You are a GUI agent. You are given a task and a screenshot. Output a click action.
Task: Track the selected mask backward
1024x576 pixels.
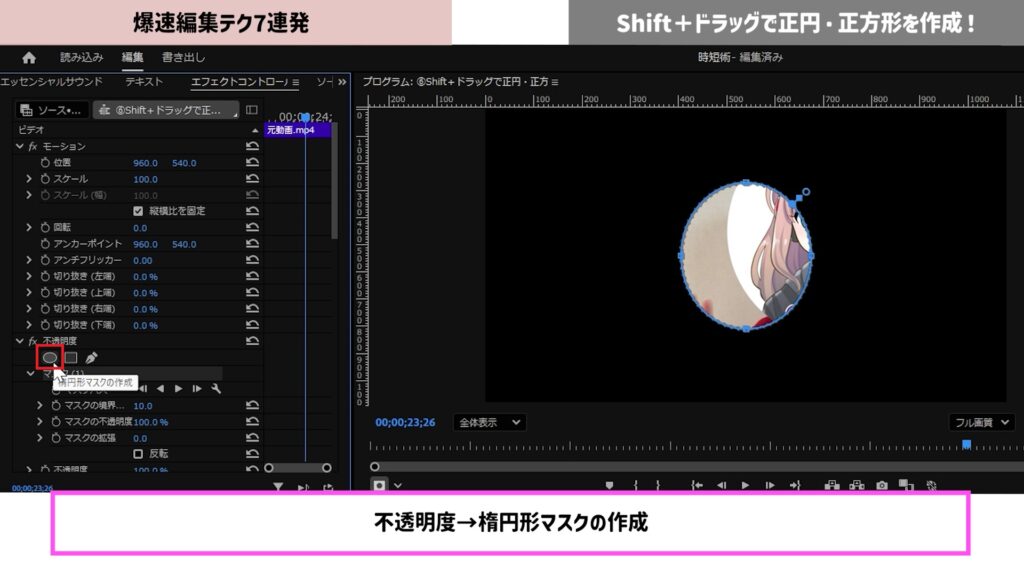(x=160, y=389)
